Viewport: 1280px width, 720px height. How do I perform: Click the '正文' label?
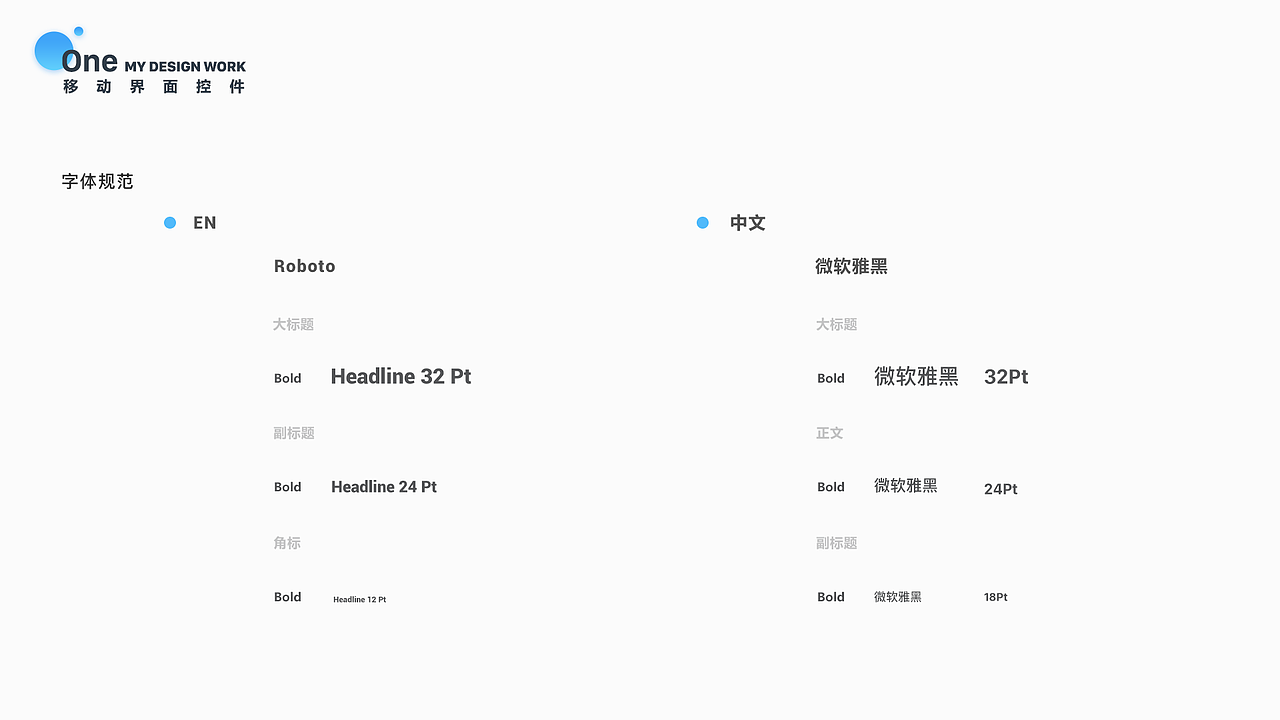[830, 433]
